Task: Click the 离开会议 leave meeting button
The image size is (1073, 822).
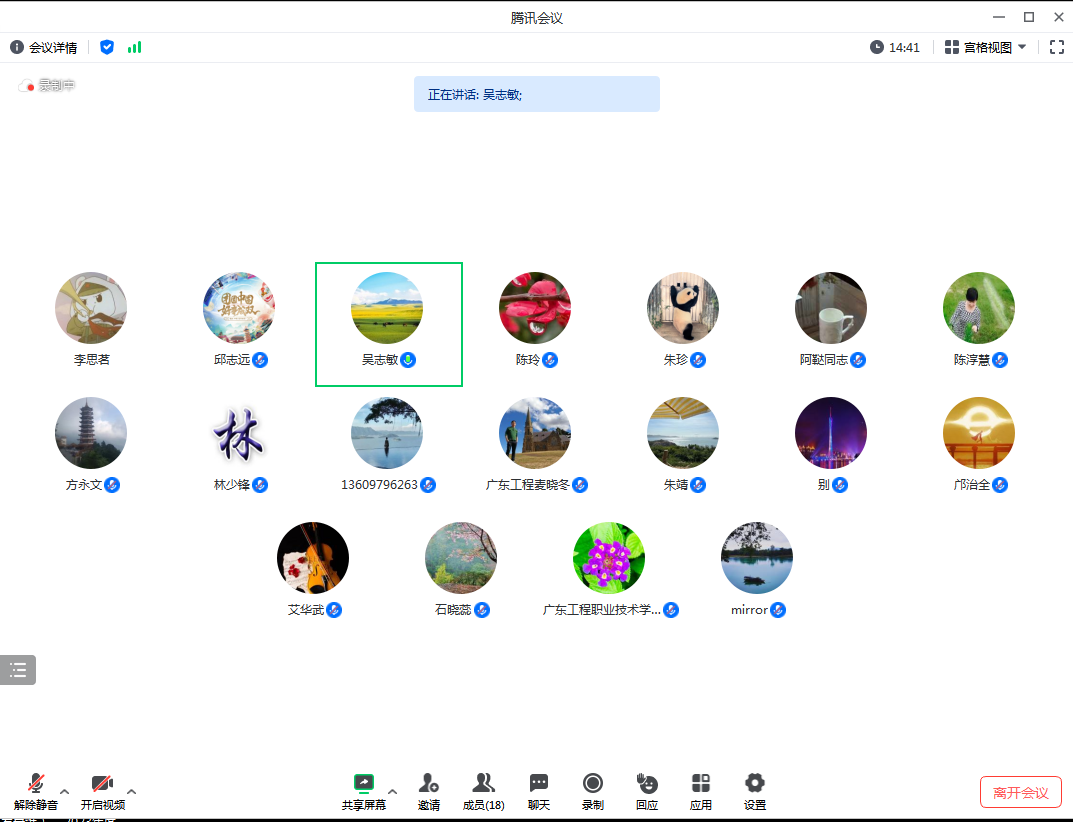Action: coord(1020,792)
